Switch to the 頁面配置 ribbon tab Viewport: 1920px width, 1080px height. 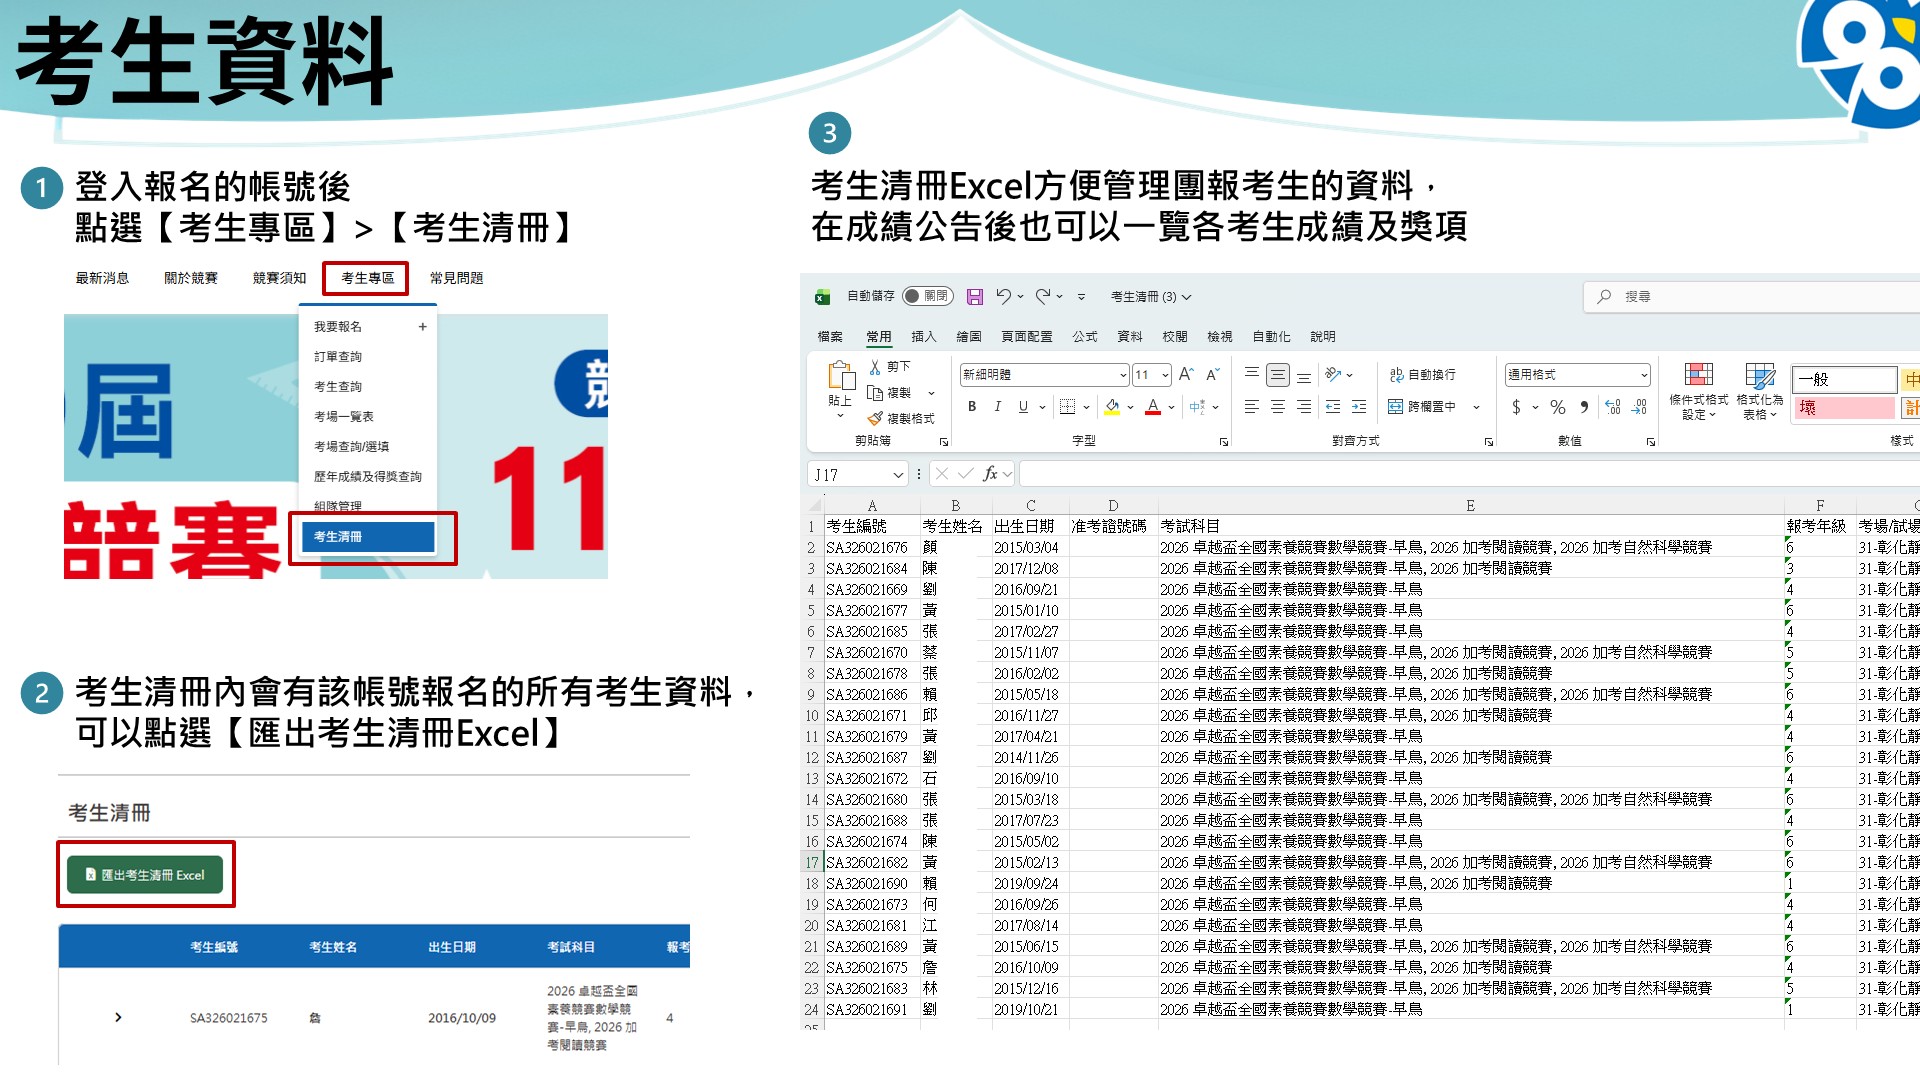pyautogui.click(x=1027, y=337)
